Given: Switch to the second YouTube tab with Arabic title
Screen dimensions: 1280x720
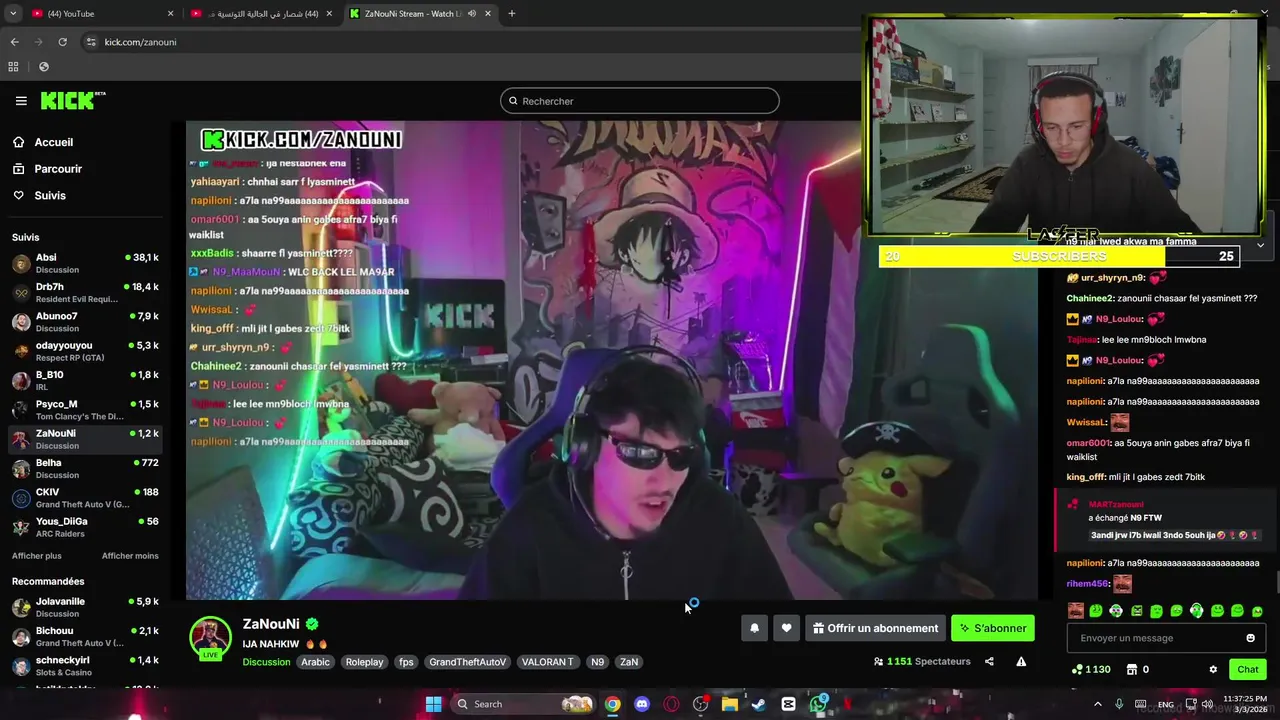Looking at the screenshot, I should coord(262,14).
